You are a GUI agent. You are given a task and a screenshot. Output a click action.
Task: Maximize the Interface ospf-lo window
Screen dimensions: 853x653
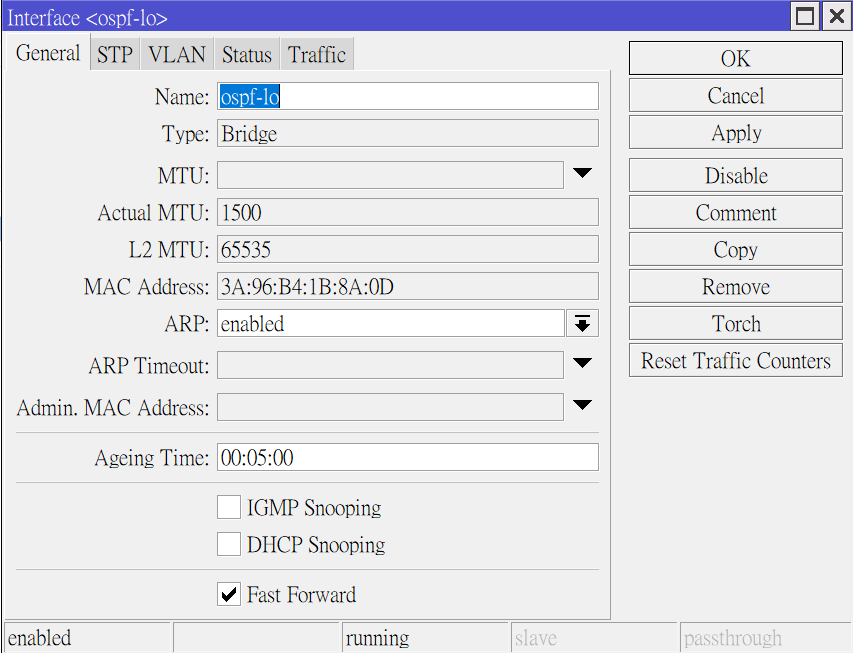[806, 17]
